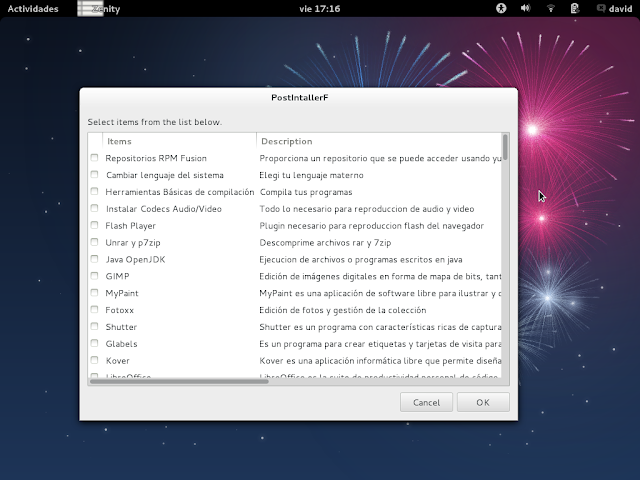
Task: Click description 'Elegi tu lenguaje materno'
Action: [x=311, y=175]
